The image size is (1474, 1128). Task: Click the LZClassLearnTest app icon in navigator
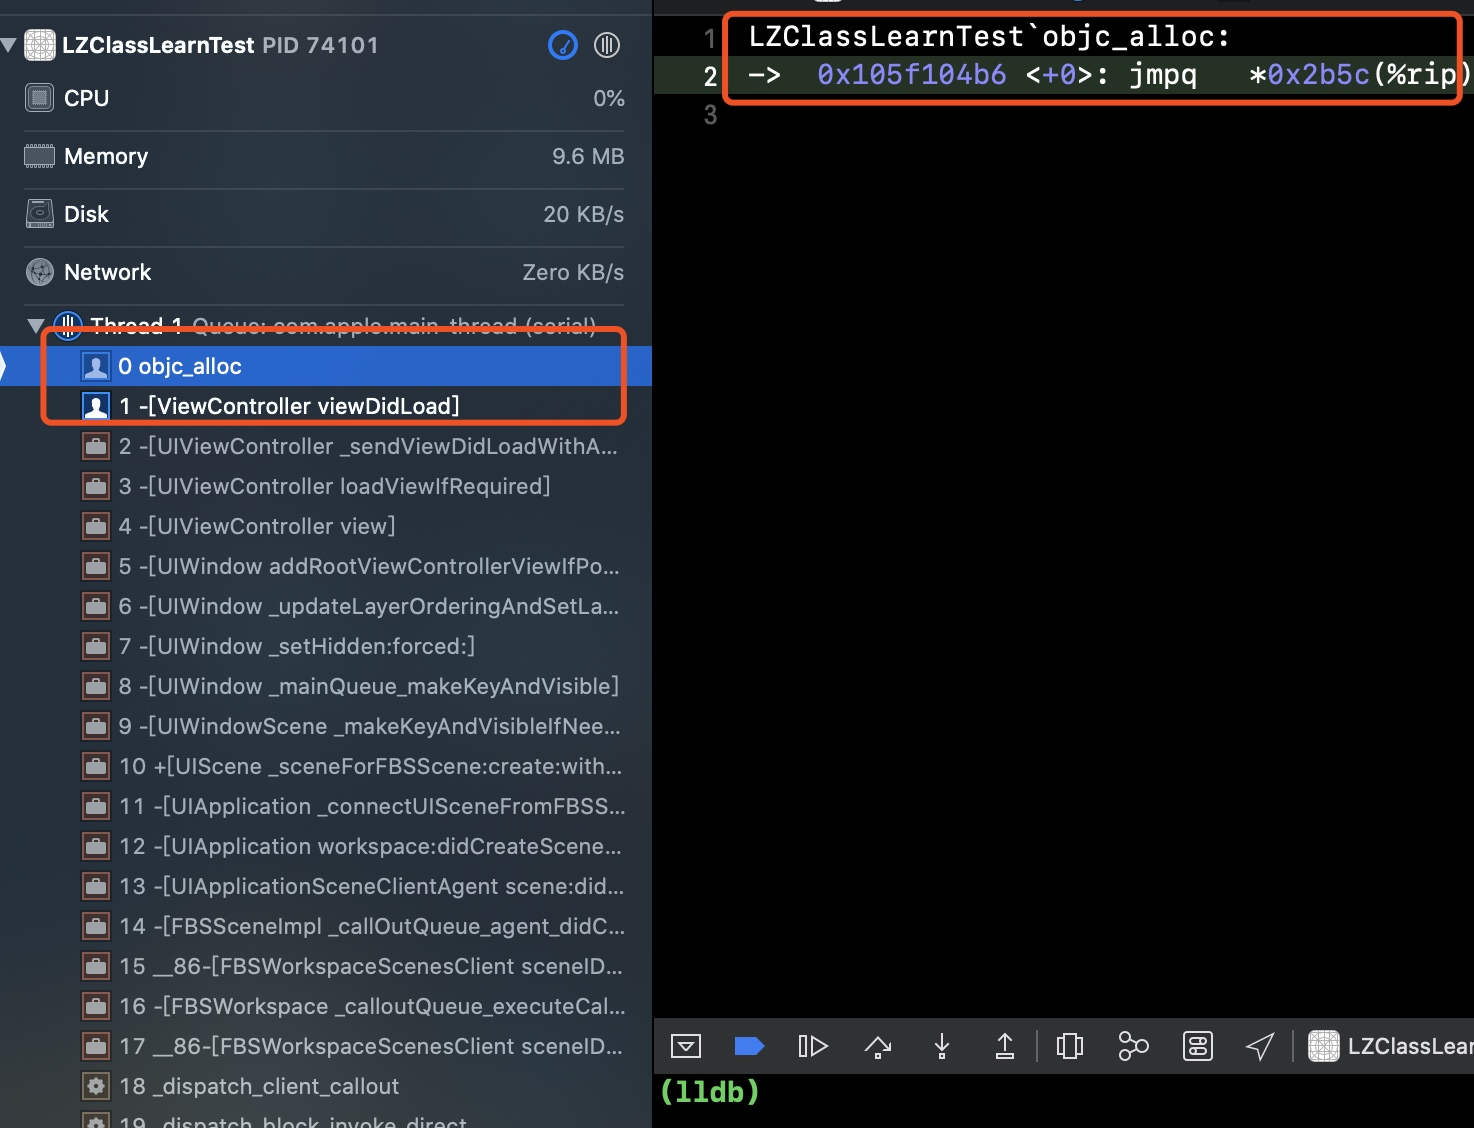pos(40,45)
